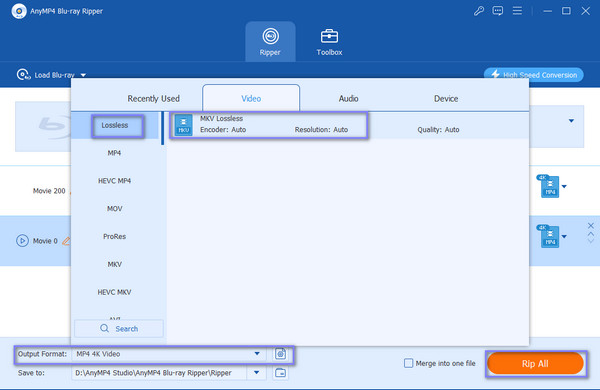Screen dimensions: 600x390
Task: Switch to the Device format tab
Action: point(446,98)
